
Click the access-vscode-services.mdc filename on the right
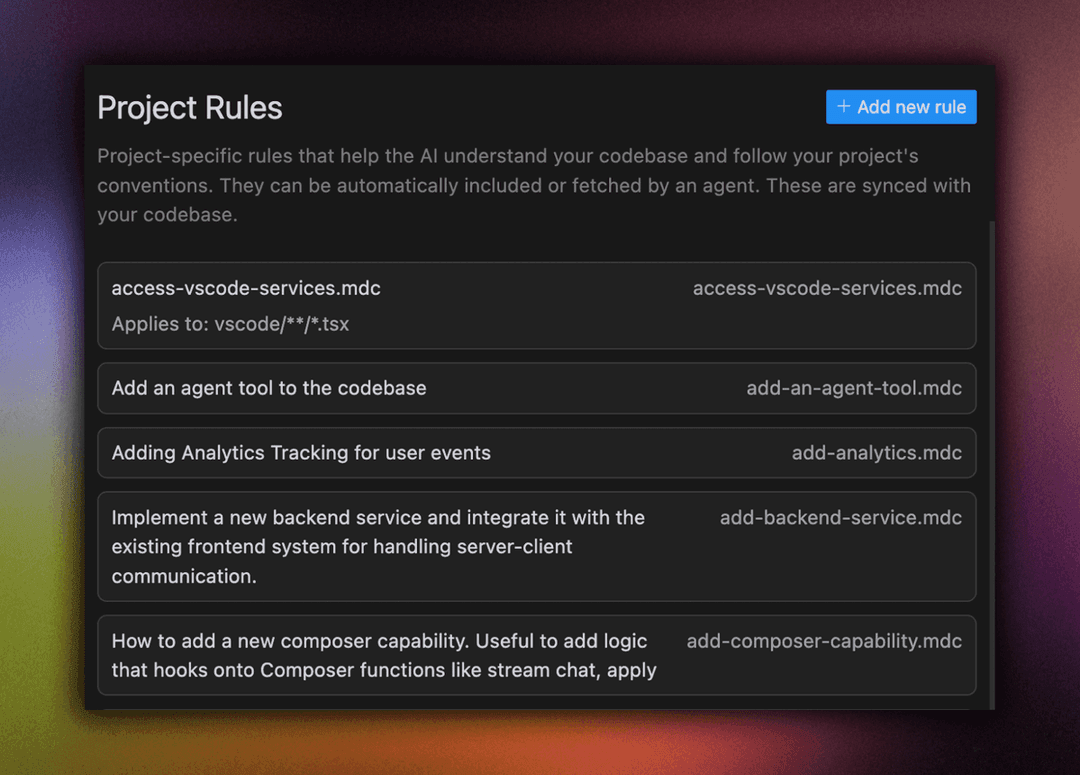[827, 288]
